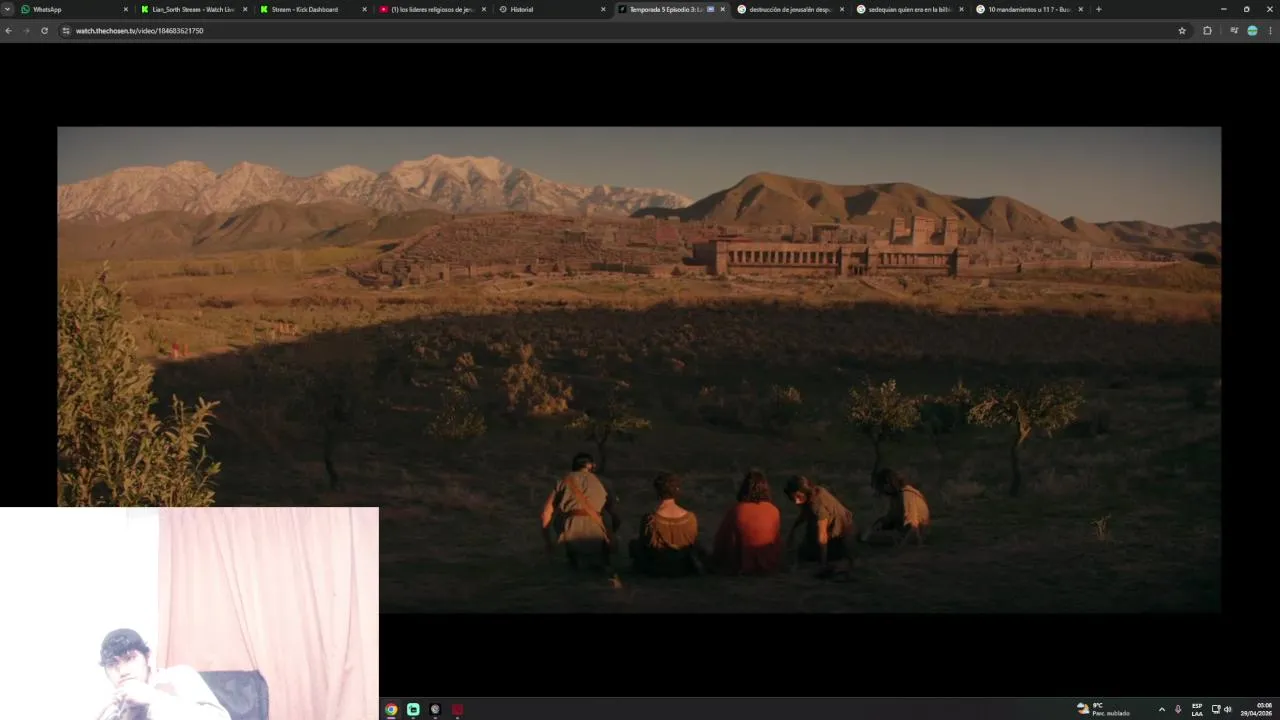Close the Historial tab
The height and width of the screenshot is (720, 1280).
[603, 9]
